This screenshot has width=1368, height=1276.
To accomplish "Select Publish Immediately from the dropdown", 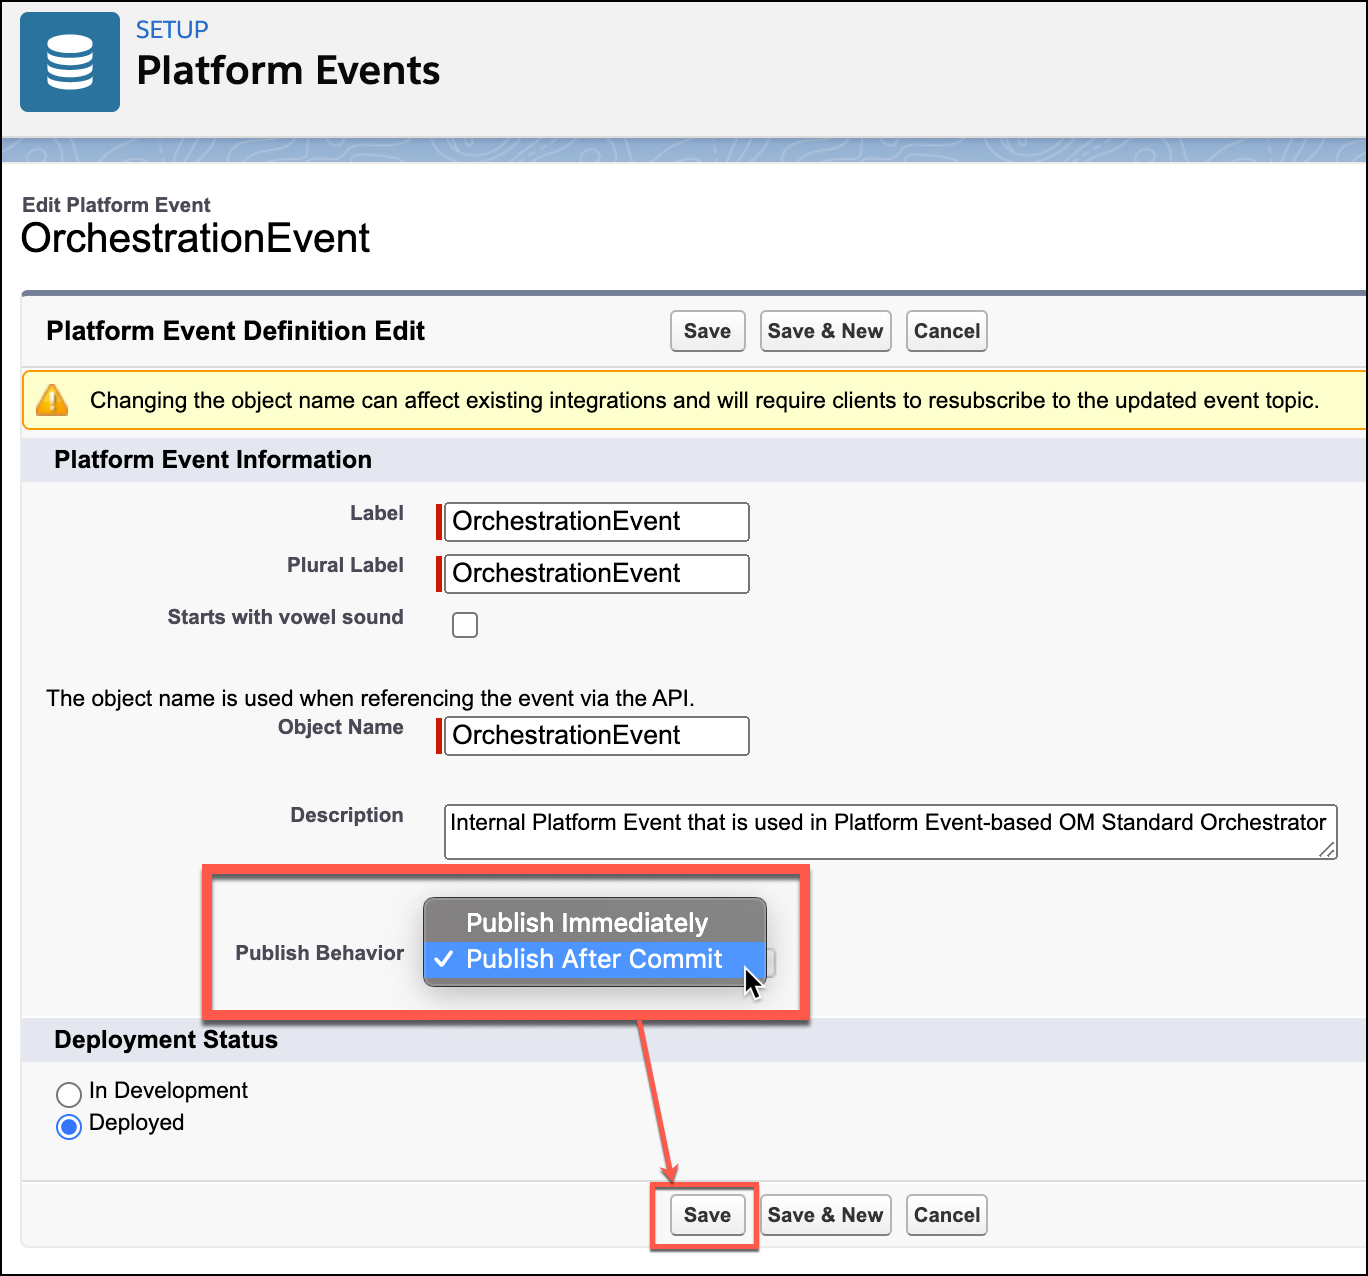I will point(588,922).
